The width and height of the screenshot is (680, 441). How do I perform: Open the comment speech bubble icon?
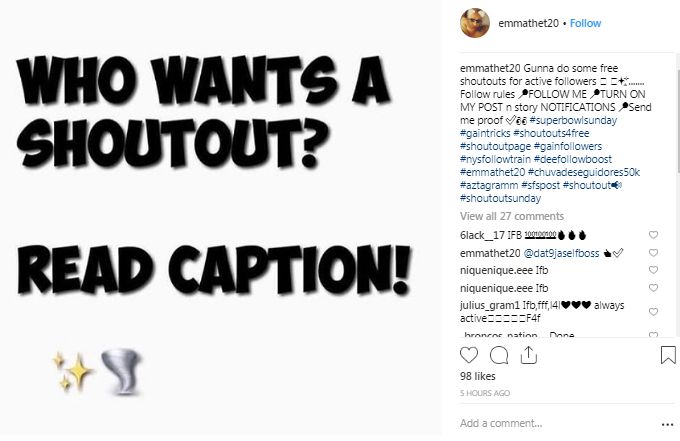pos(499,355)
